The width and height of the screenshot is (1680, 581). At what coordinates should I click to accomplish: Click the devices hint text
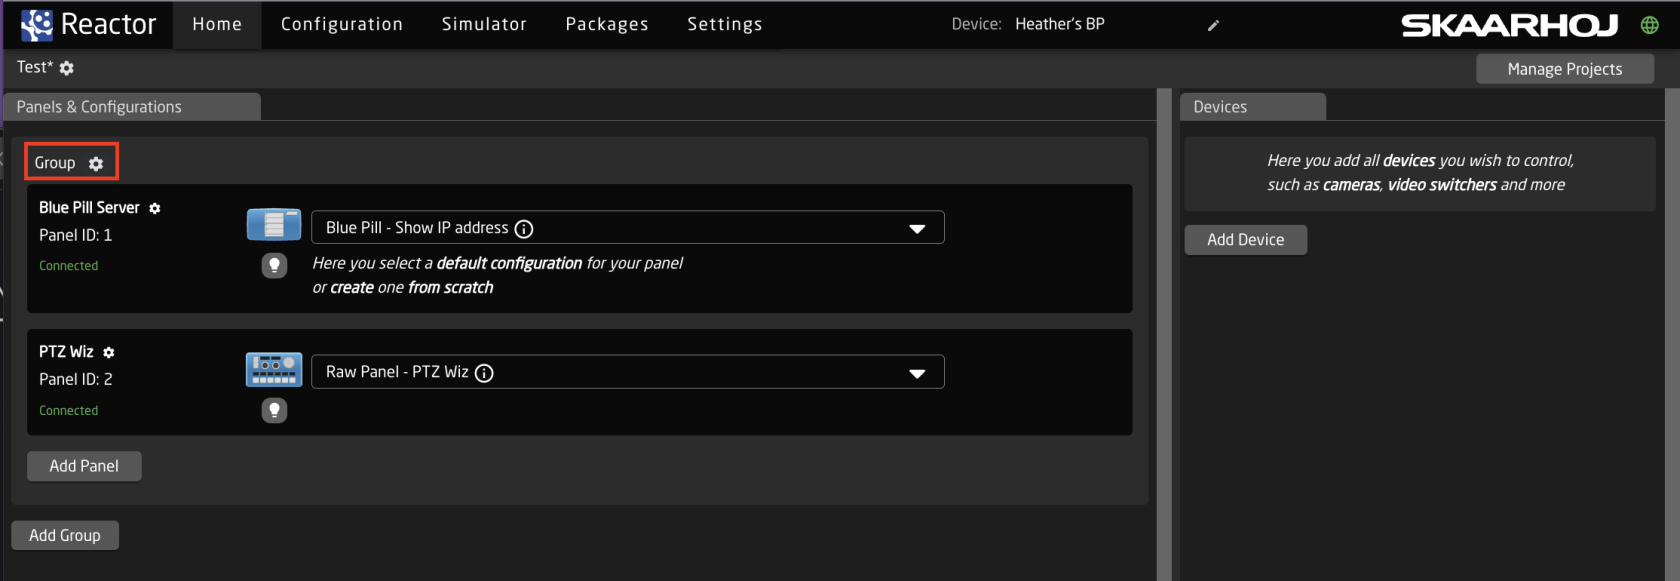pos(1420,173)
